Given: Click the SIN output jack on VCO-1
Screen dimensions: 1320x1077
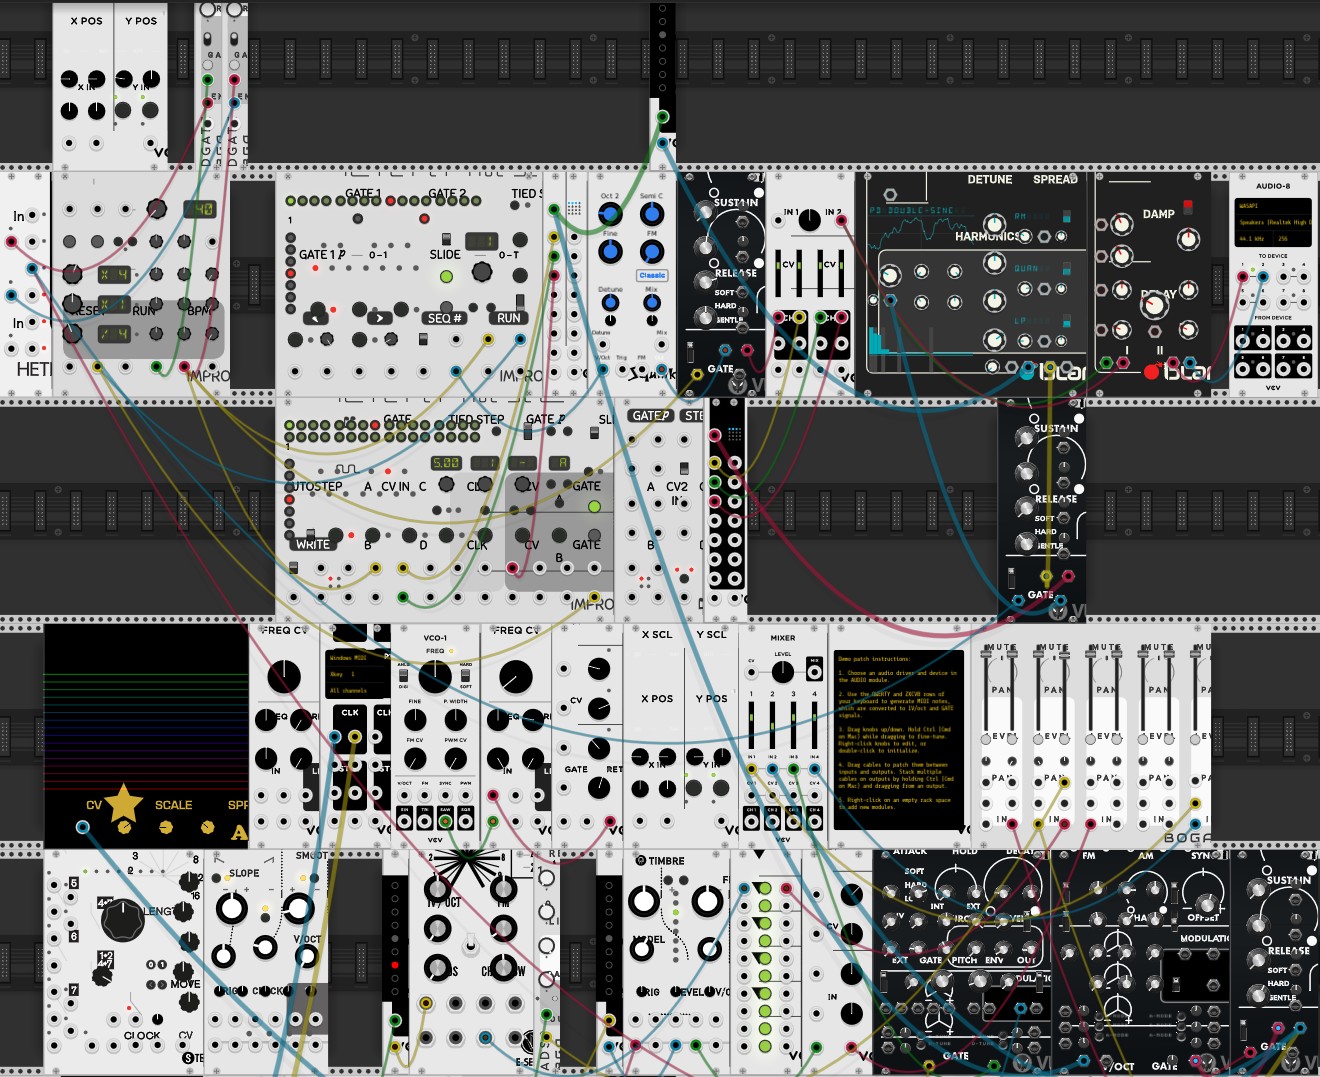Looking at the screenshot, I should [x=404, y=822].
